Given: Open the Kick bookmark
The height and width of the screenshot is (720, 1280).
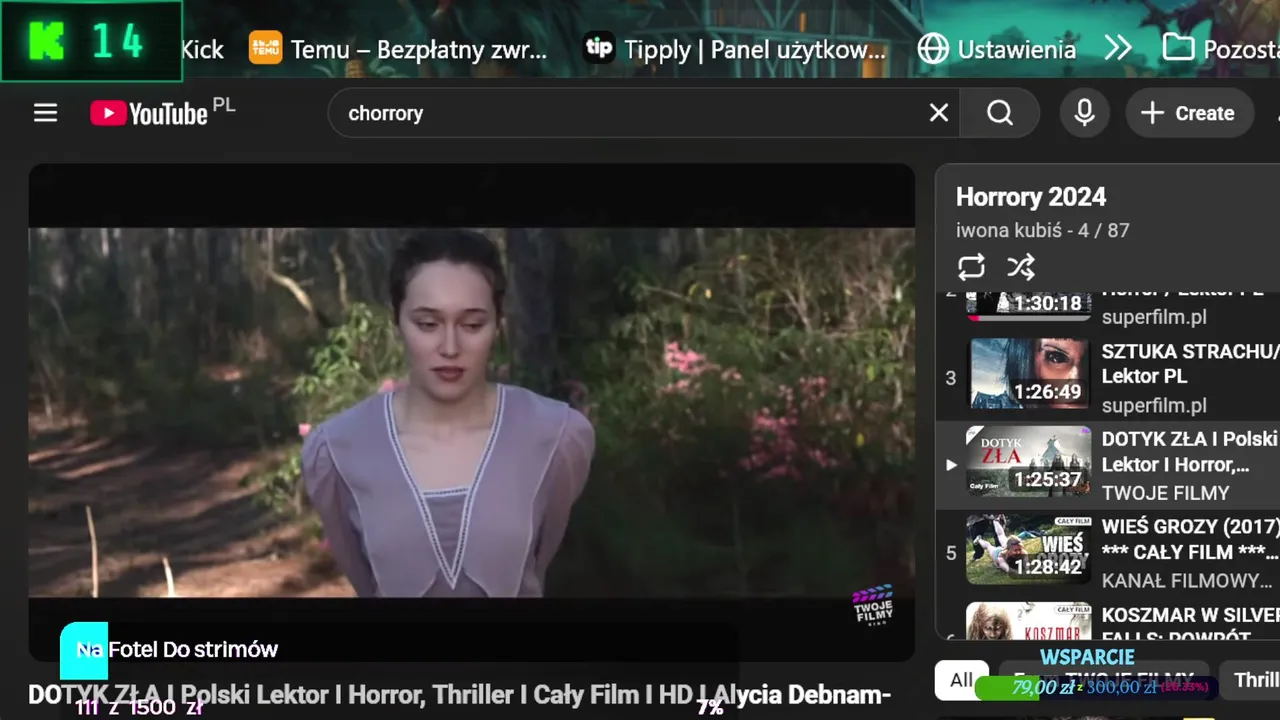Looking at the screenshot, I should [202, 49].
